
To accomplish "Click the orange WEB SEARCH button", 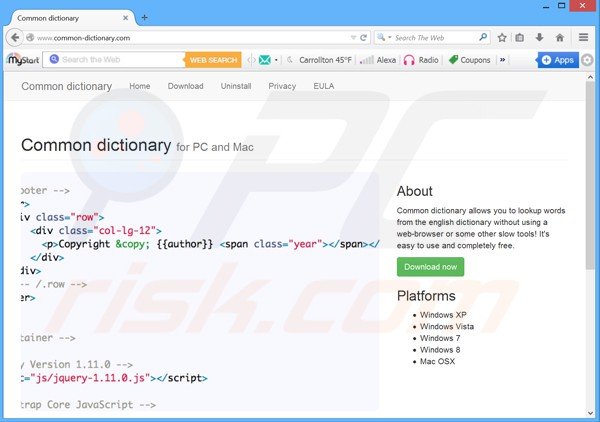I will [214, 60].
